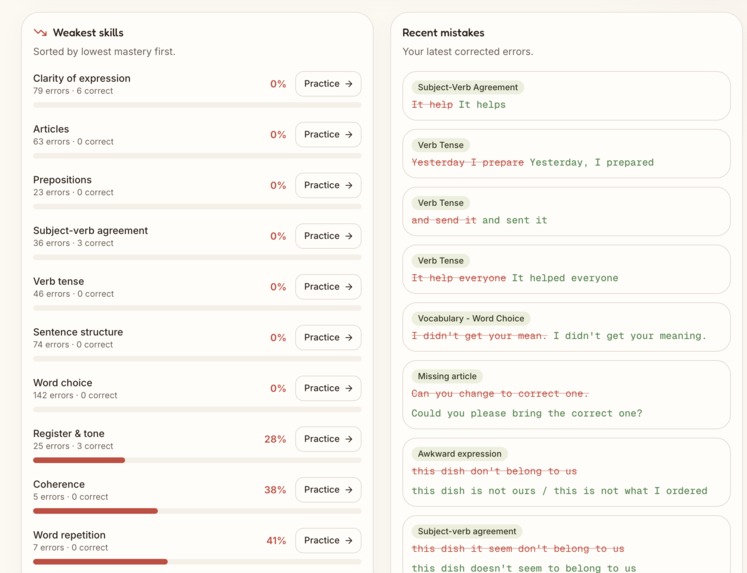747x573 pixels.
Task: Click the Subject-Verb Agreement tag on first card
Action: click(x=467, y=87)
